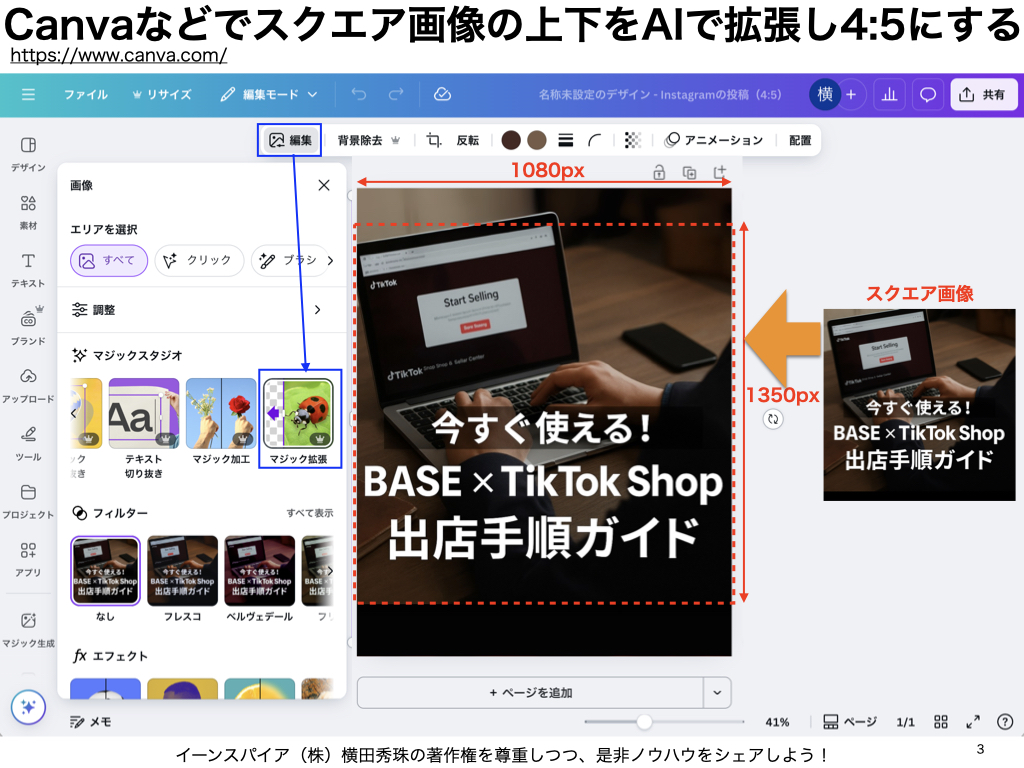
Task: Click the 41% zoom value
Action: tap(777, 722)
